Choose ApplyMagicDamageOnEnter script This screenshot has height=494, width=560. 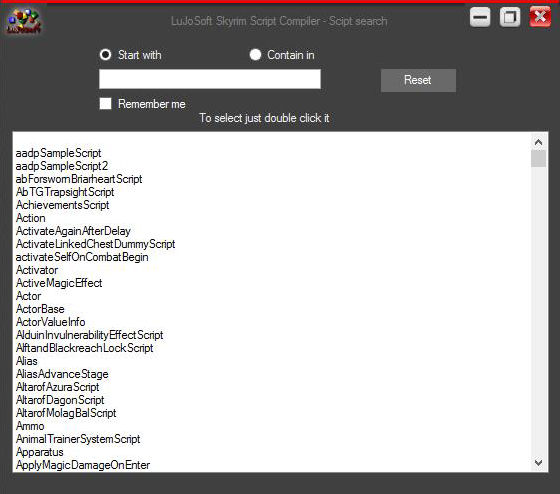(83, 465)
